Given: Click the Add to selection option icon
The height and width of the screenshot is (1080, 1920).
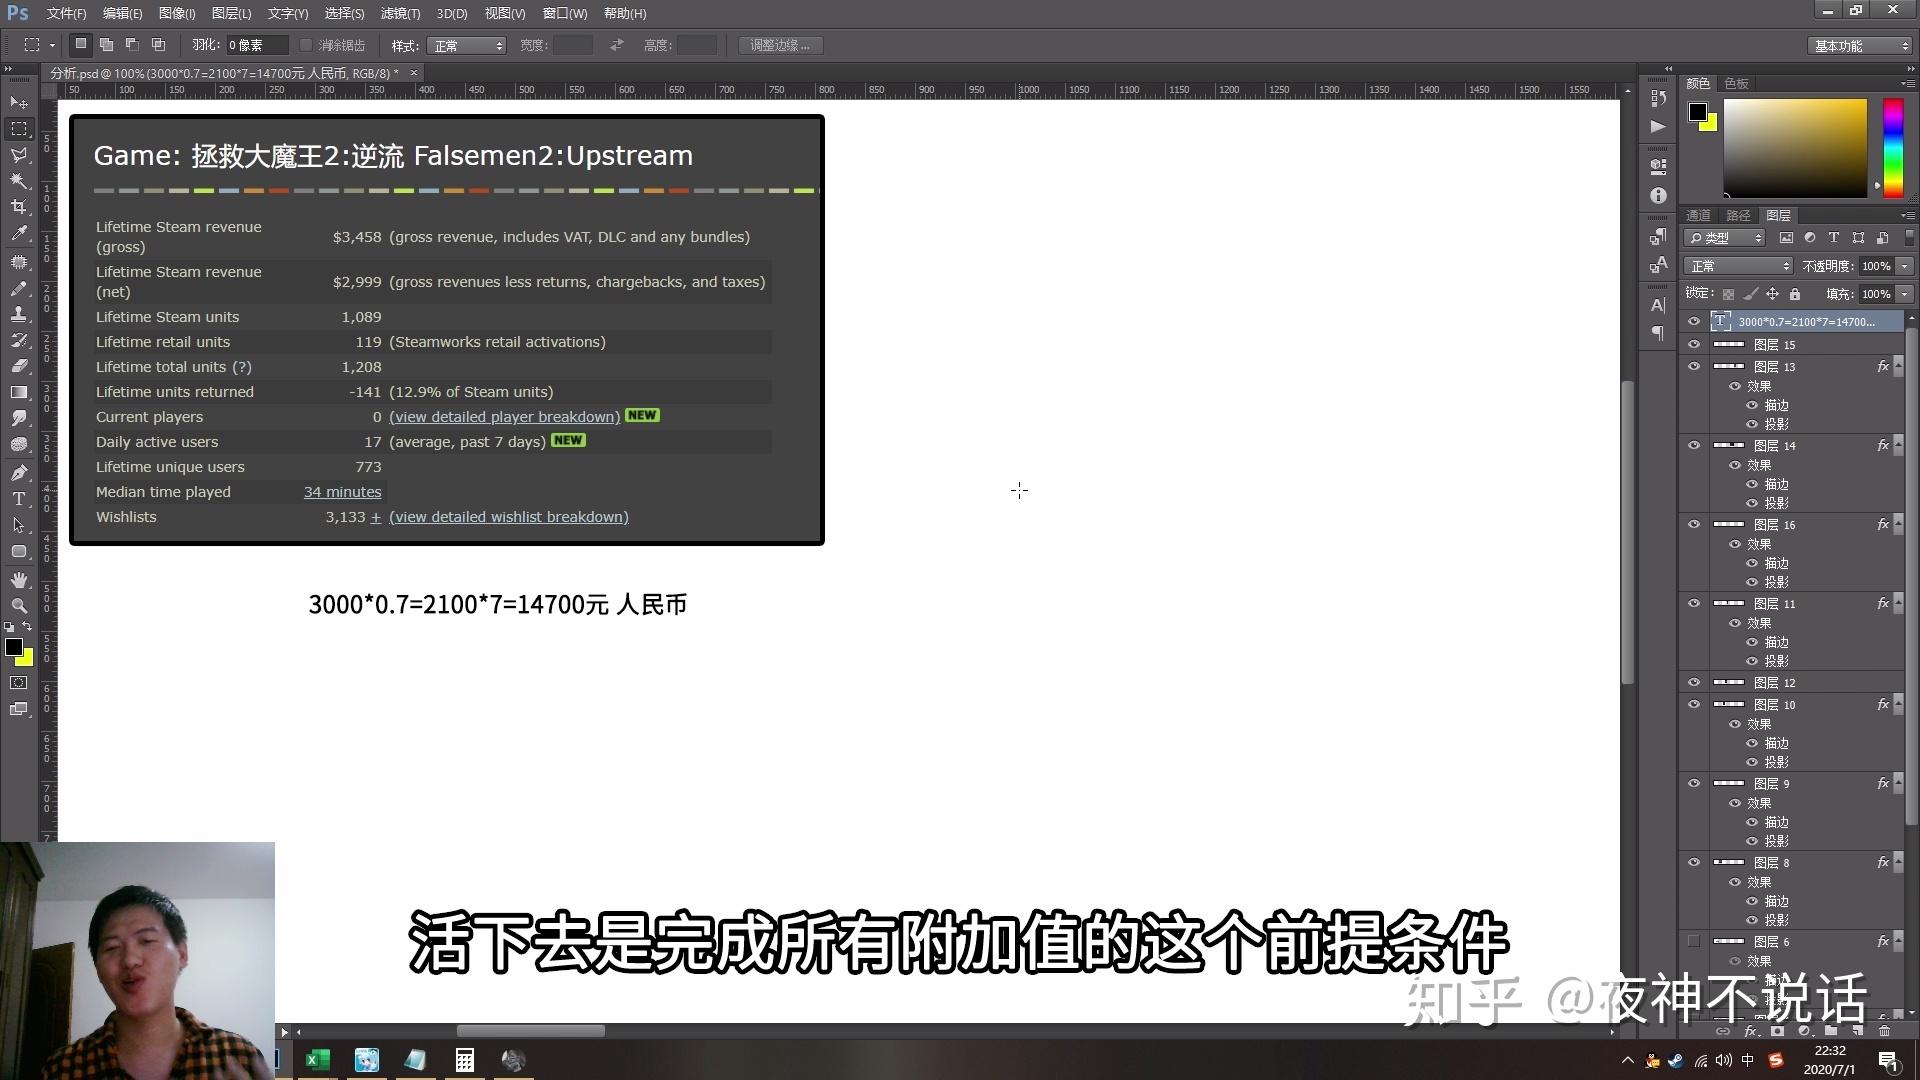Looking at the screenshot, I should tap(106, 45).
